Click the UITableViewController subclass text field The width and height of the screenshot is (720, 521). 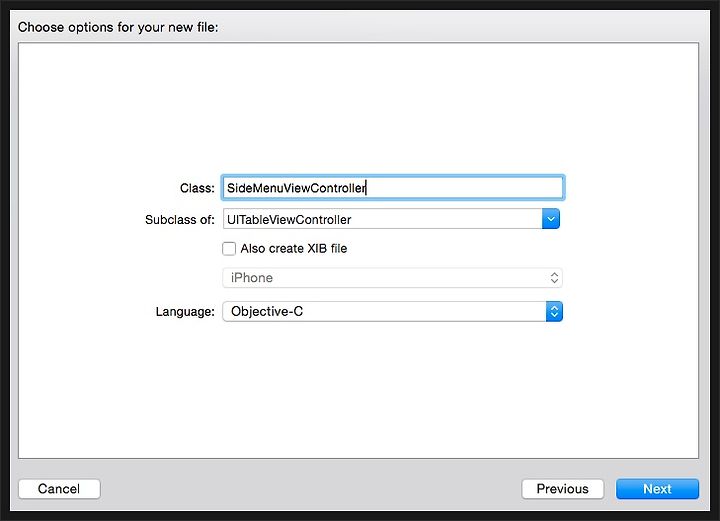coord(382,219)
